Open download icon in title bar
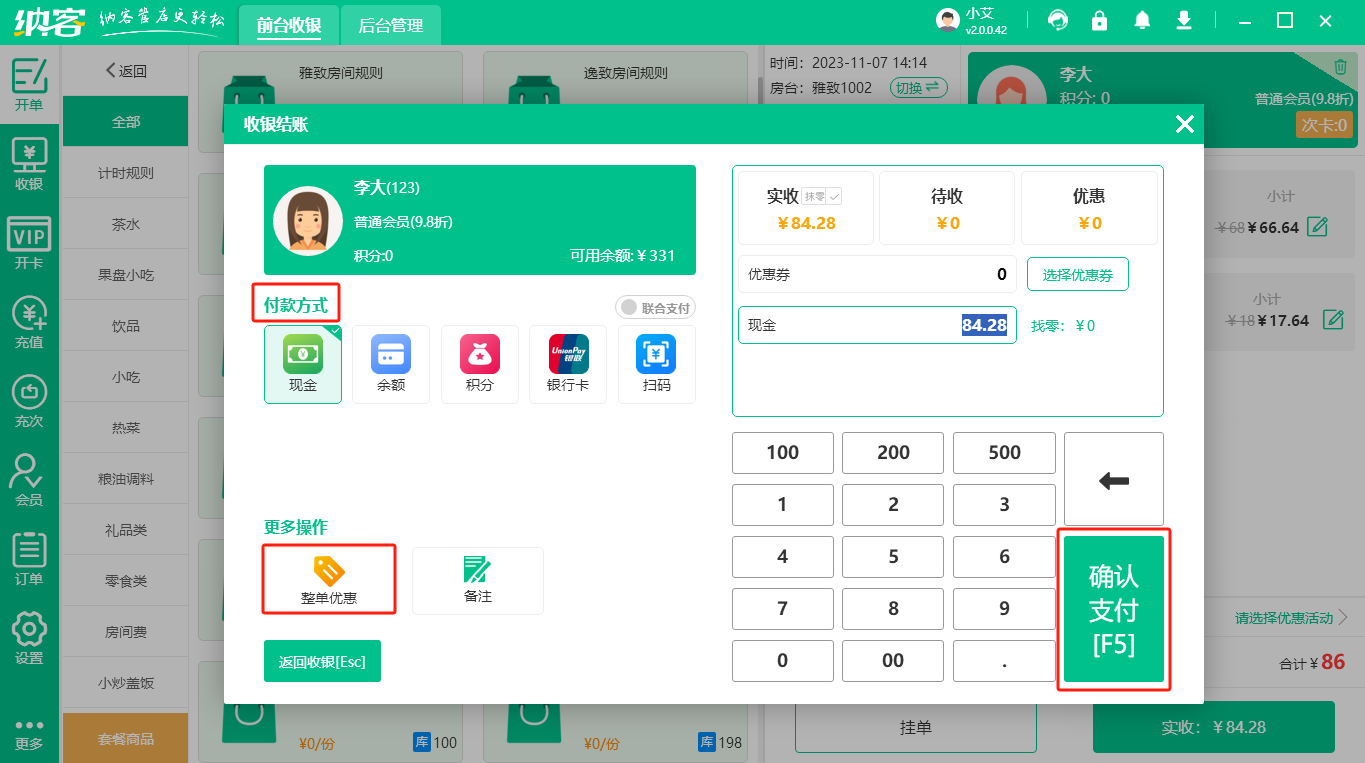Image resolution: width=1365 pixels, height=763 pixels. coord(1184,20)
